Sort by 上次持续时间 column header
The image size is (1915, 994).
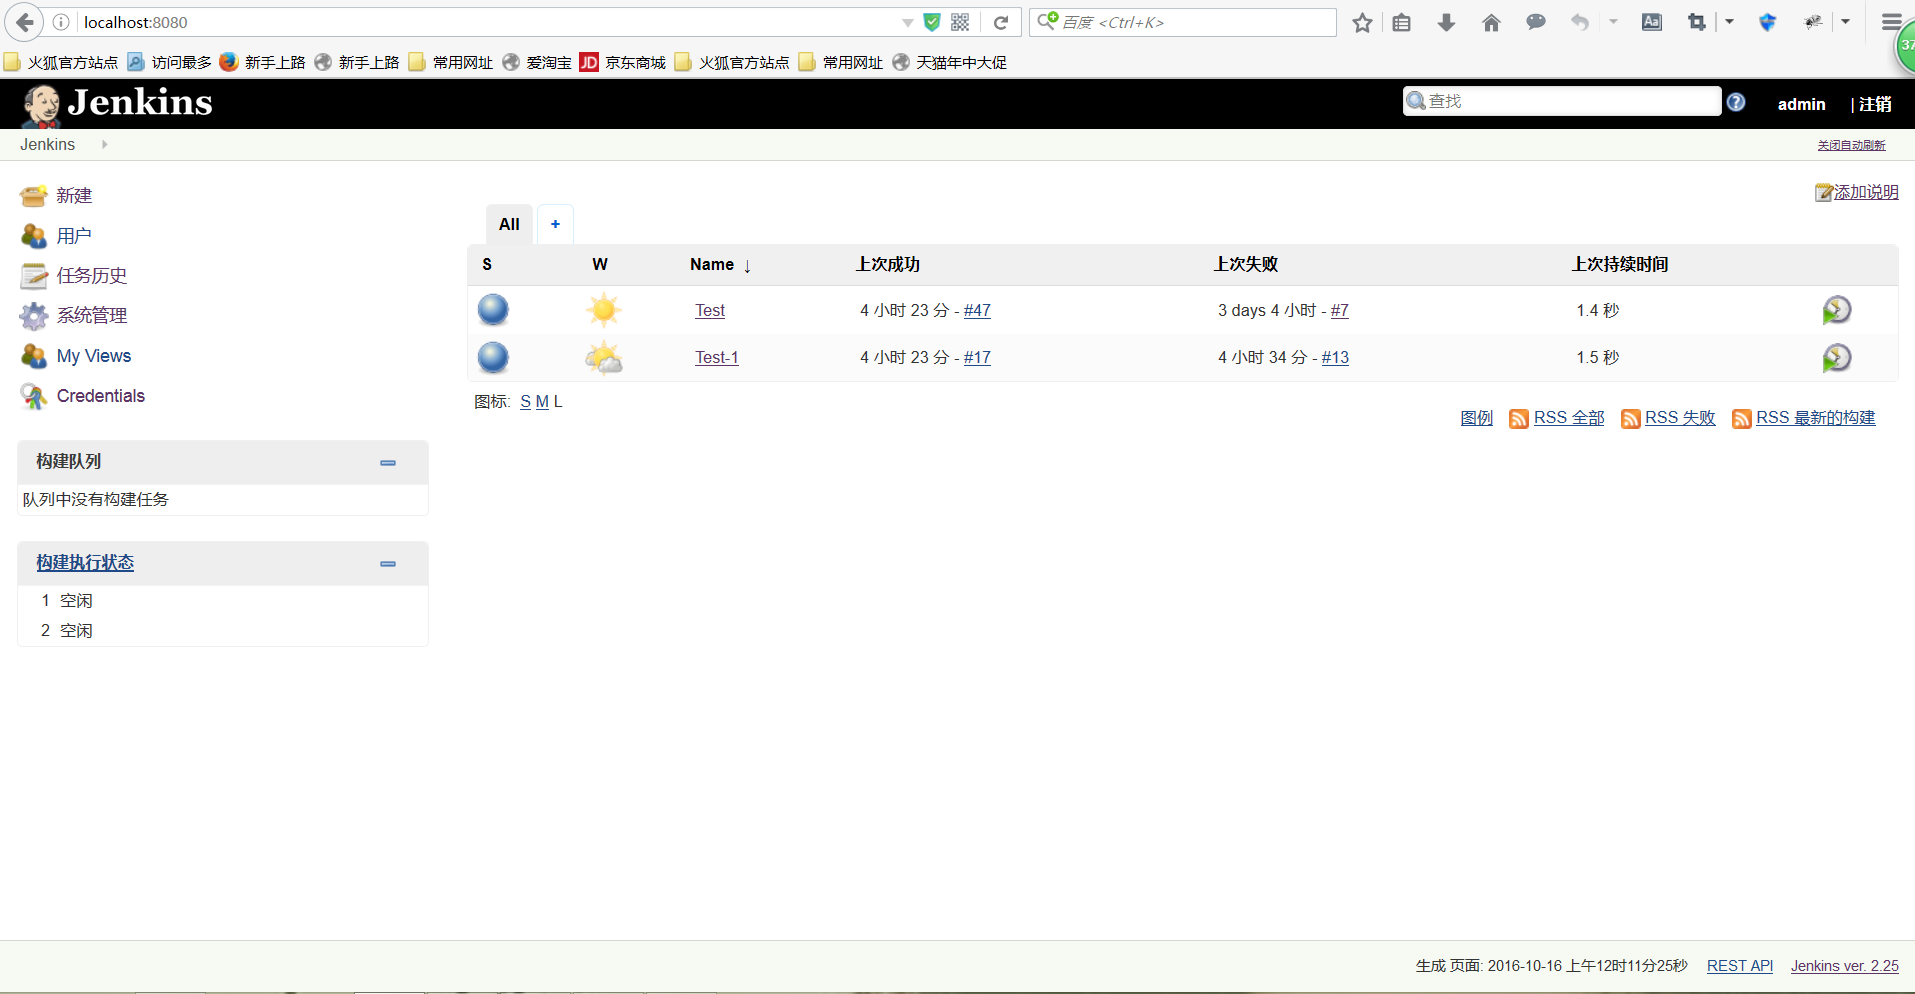click(1620, 264)
